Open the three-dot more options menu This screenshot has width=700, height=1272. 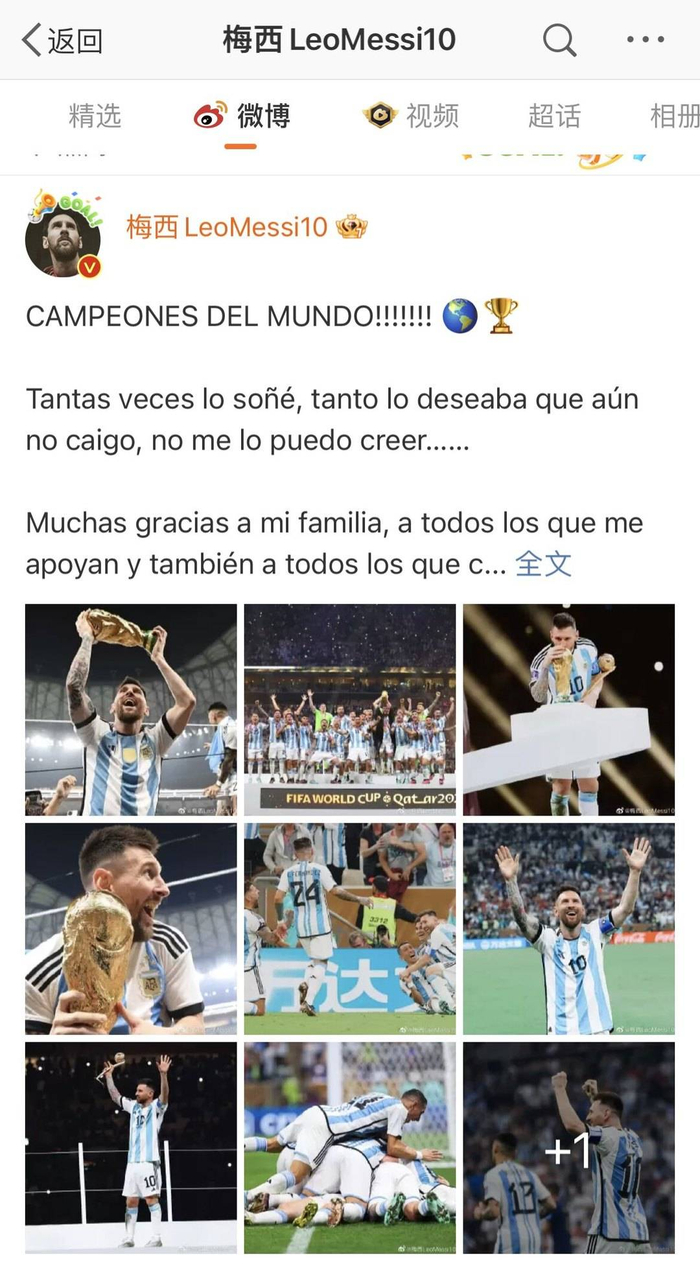(645, 40)
